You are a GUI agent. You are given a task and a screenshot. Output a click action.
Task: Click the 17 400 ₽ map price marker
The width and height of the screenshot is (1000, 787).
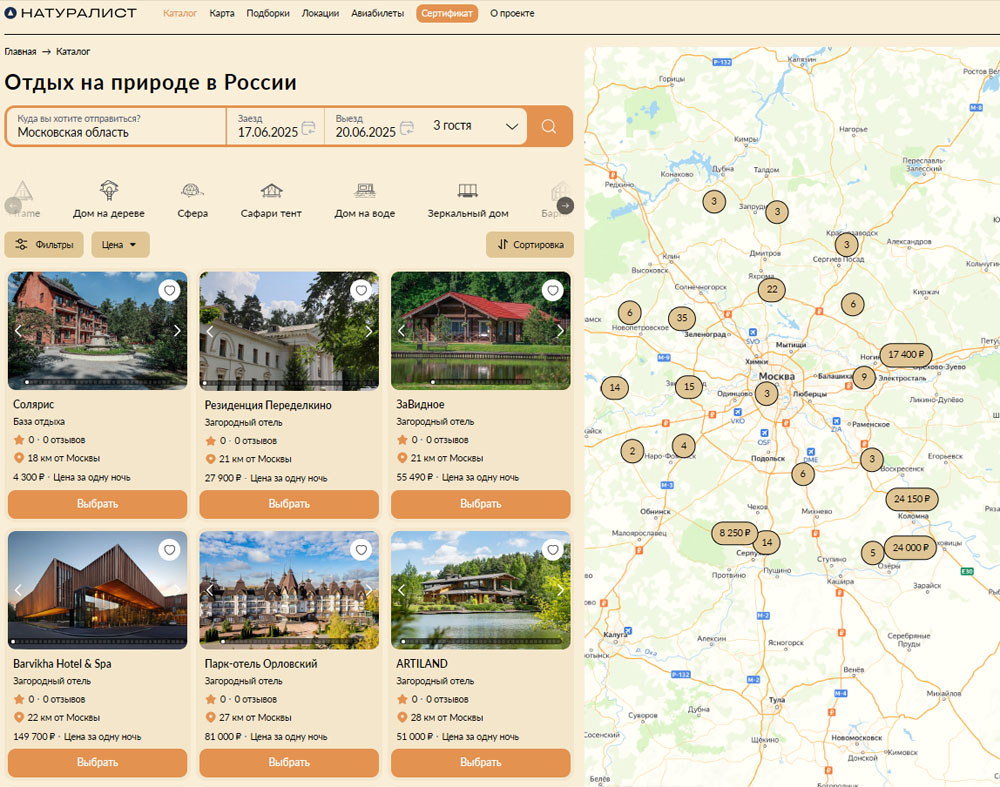(906, 355)
